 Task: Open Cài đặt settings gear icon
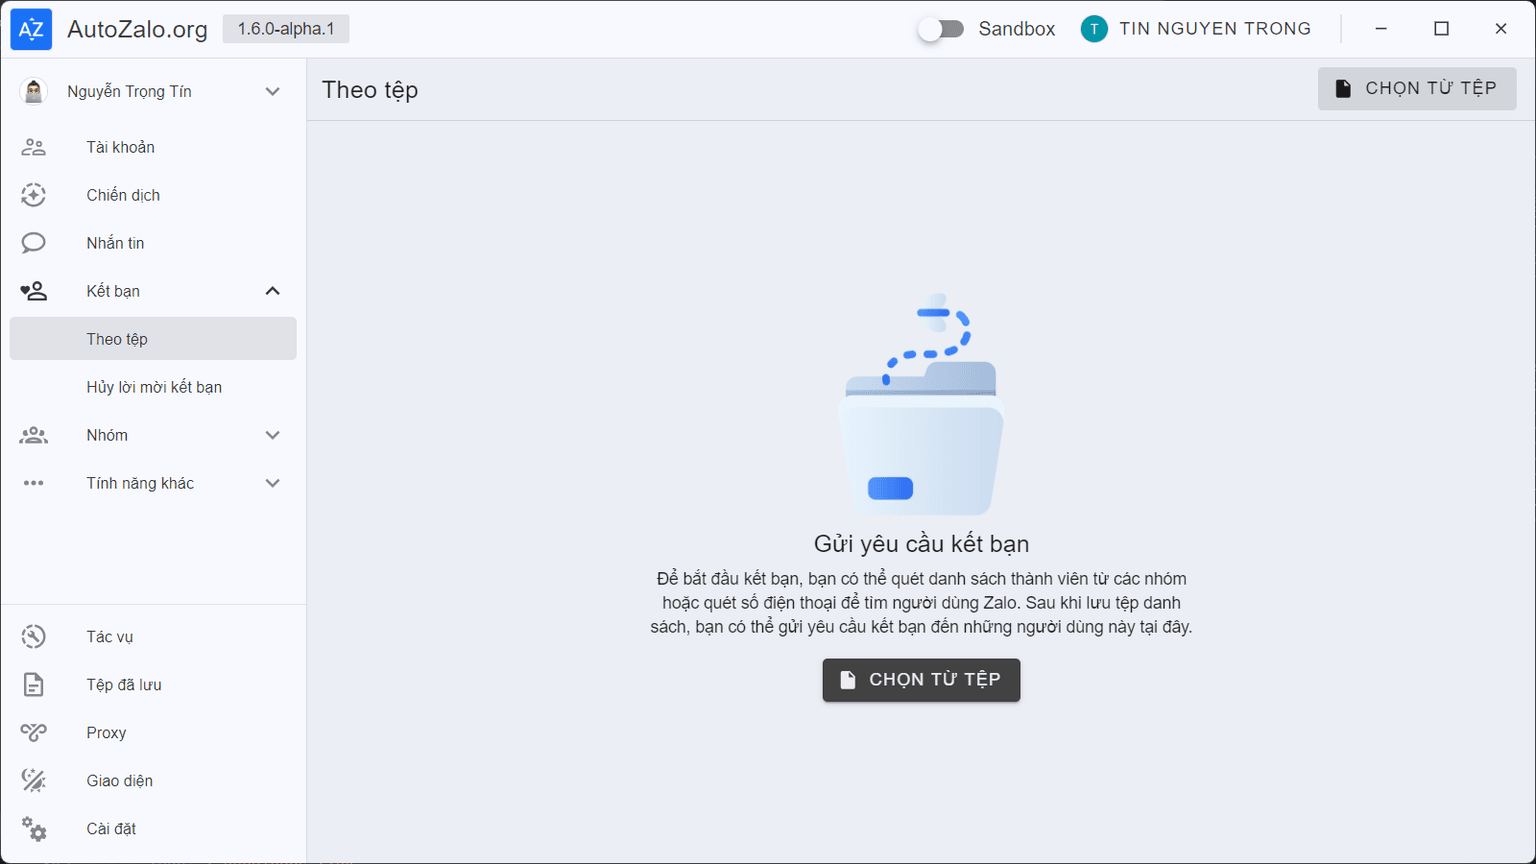[x=33, y=829]
